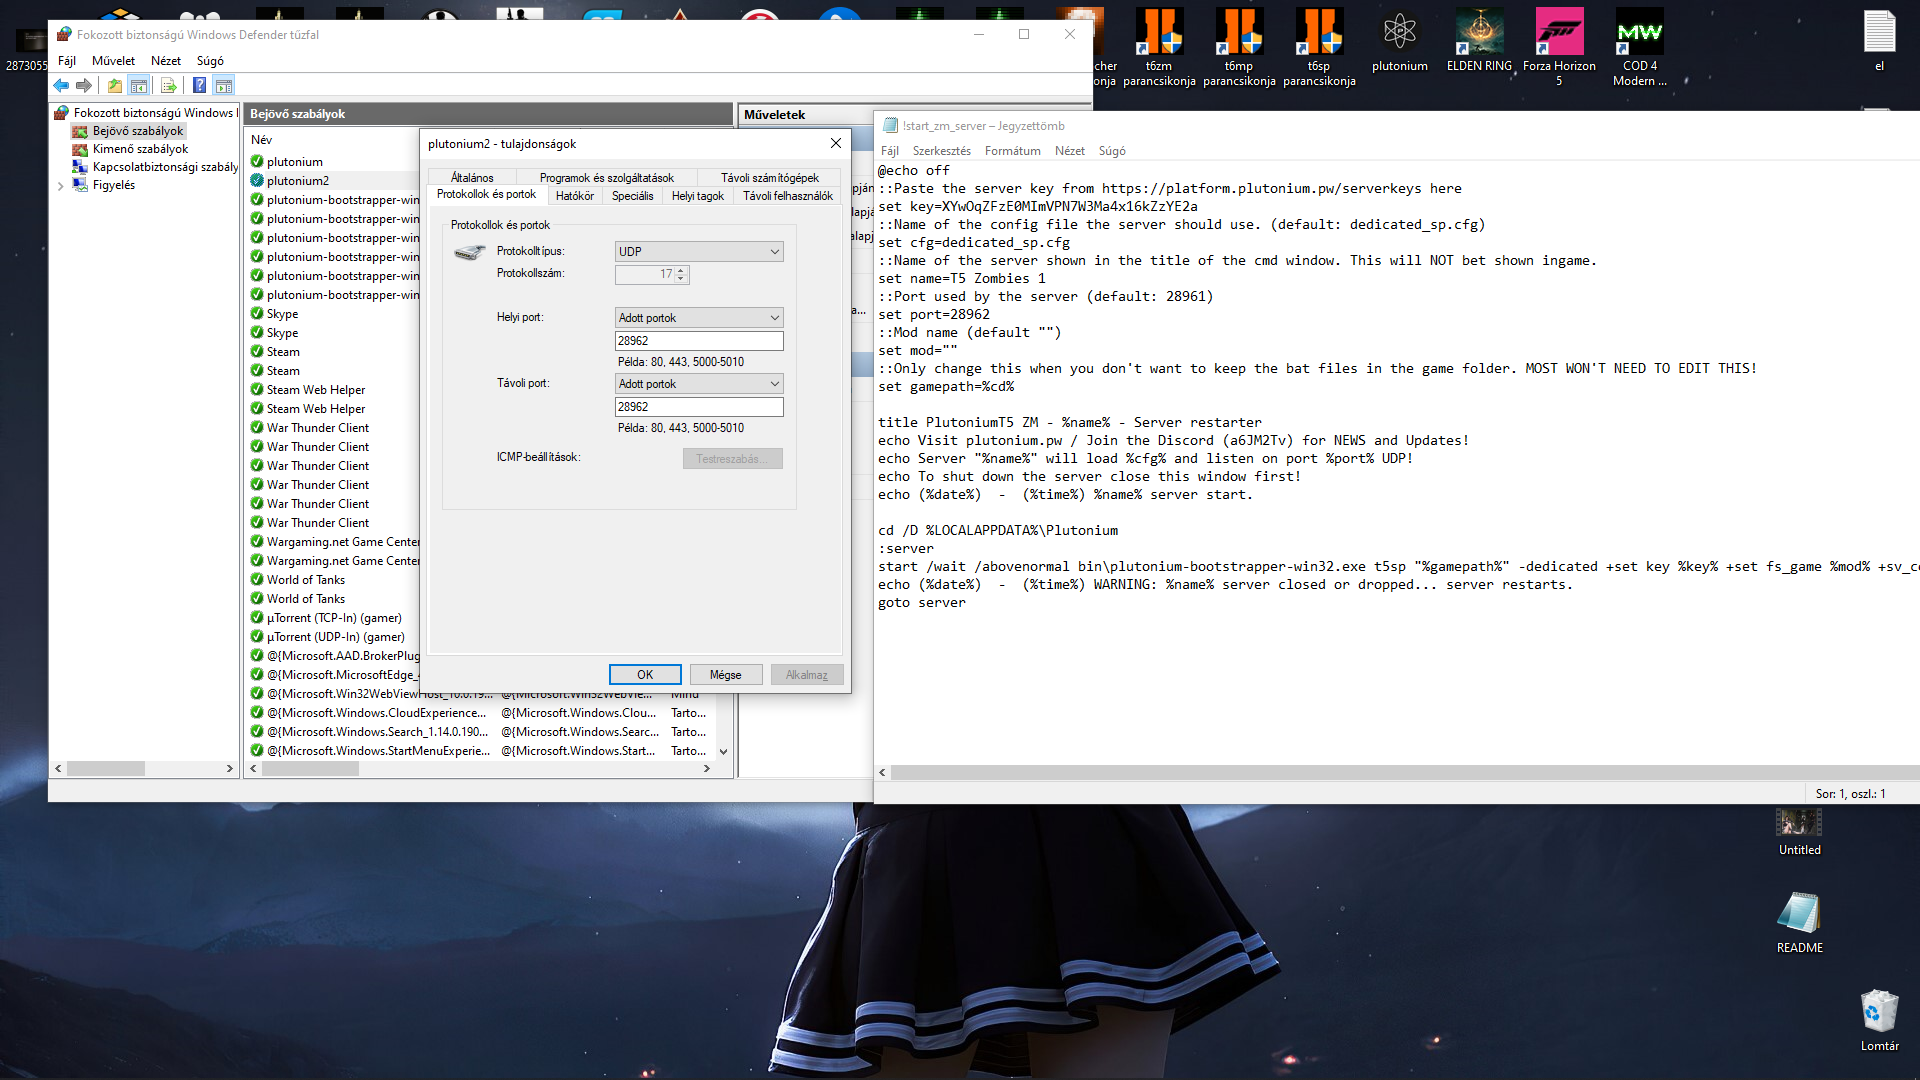Open the plutonium desktop shortcut
Viewport: 1920px width, 1080px height.
point(1399,41)
